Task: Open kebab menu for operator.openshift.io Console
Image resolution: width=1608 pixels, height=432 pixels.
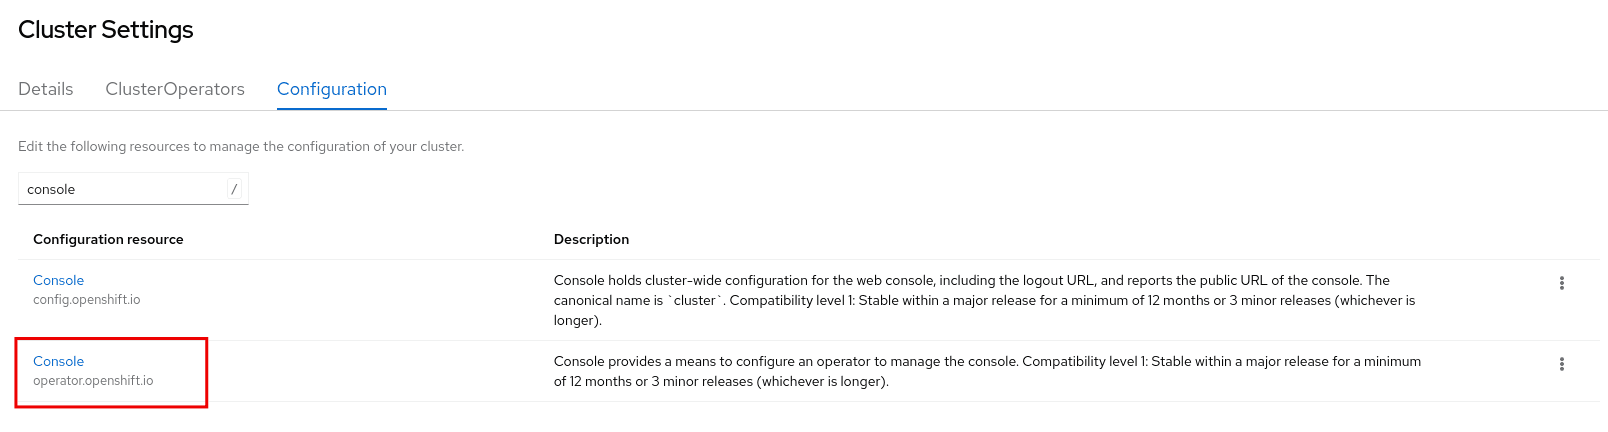Action: (1561, 364)
